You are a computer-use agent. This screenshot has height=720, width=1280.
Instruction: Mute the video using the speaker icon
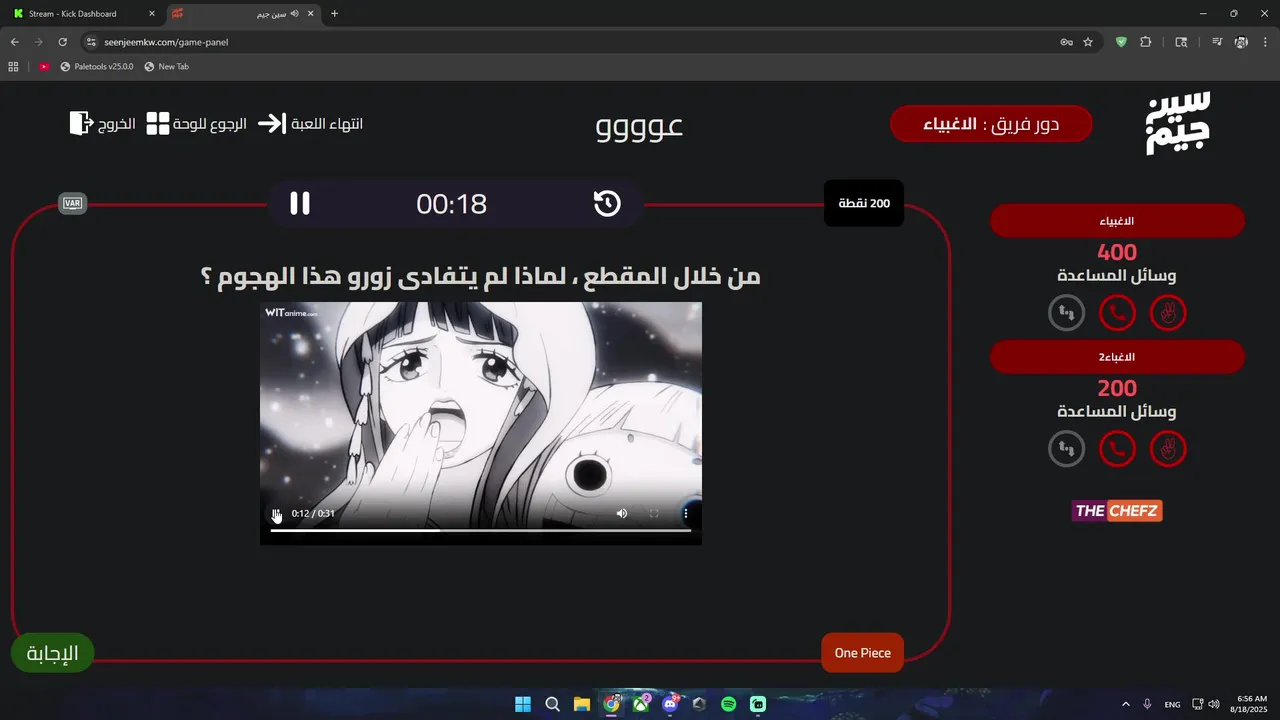[x=622, y=513]
